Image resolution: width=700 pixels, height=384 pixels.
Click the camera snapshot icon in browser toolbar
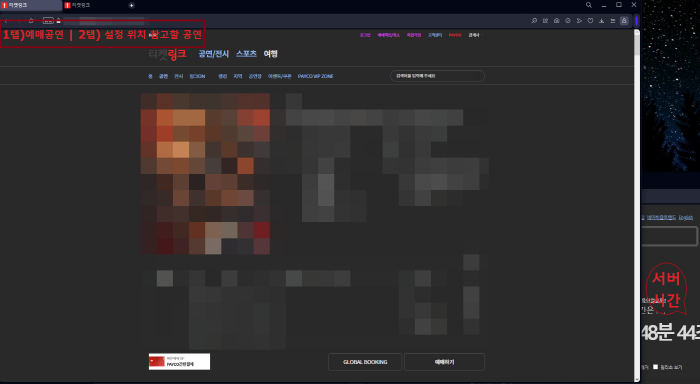(x=557, y=21)
